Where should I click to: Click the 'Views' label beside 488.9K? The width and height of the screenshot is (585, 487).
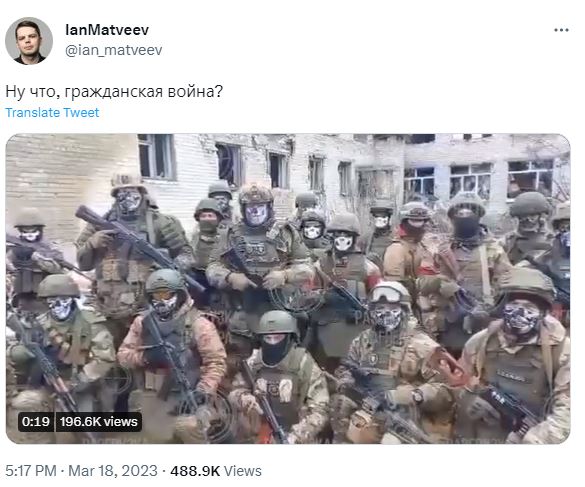[x=243, y=471]
